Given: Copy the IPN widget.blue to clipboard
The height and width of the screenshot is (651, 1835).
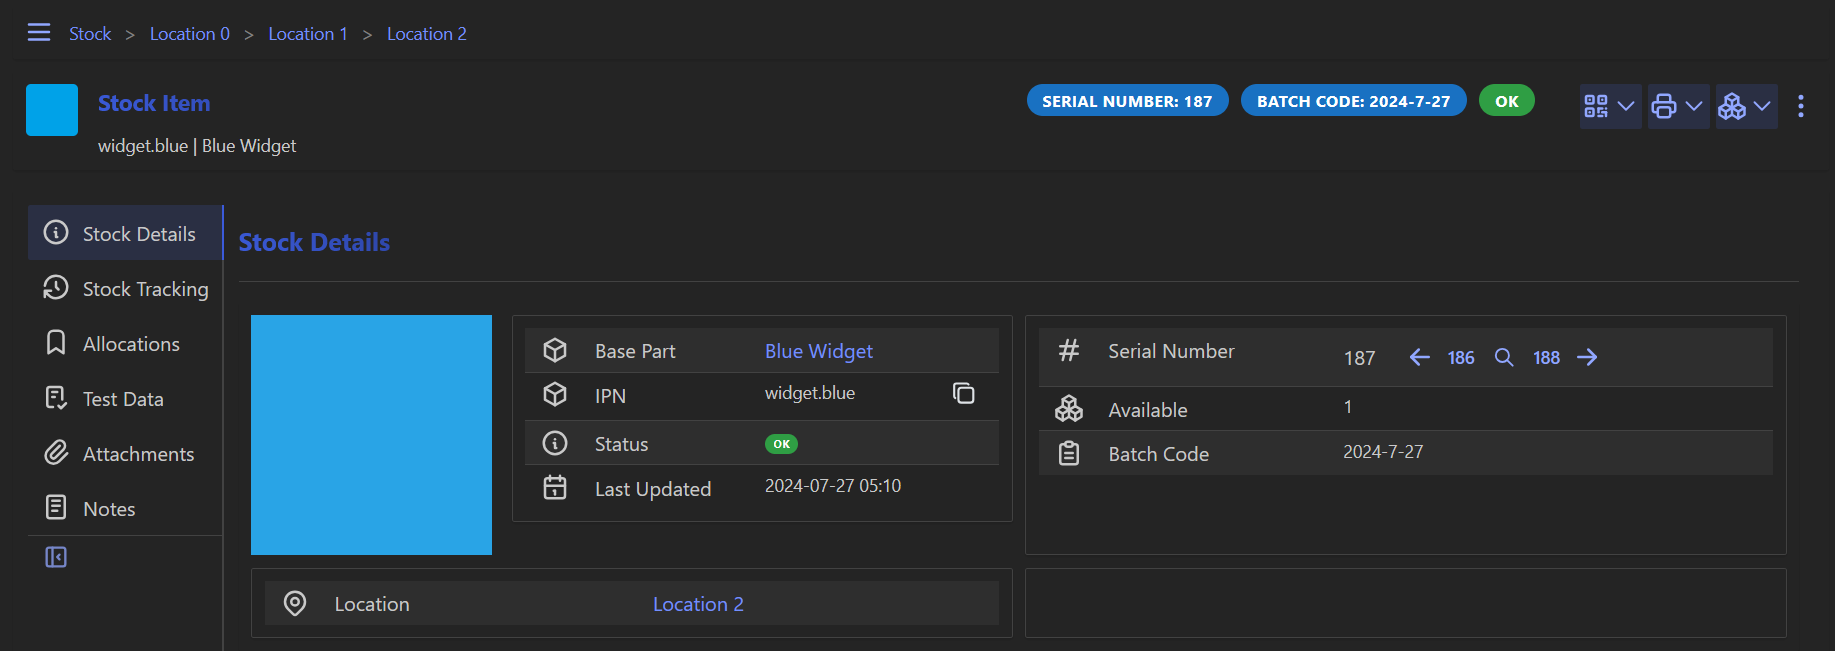Looking at the screenshot, I should point(963,394).
